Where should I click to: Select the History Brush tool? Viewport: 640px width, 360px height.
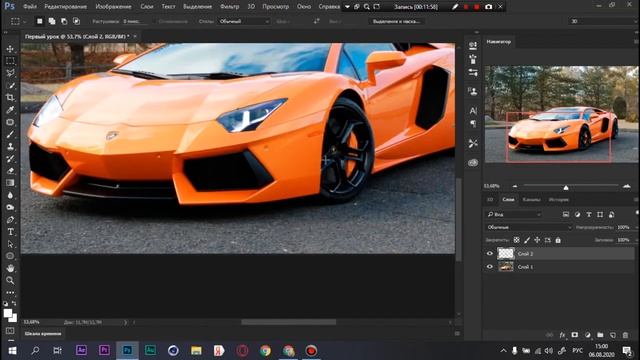pos(10,159)
